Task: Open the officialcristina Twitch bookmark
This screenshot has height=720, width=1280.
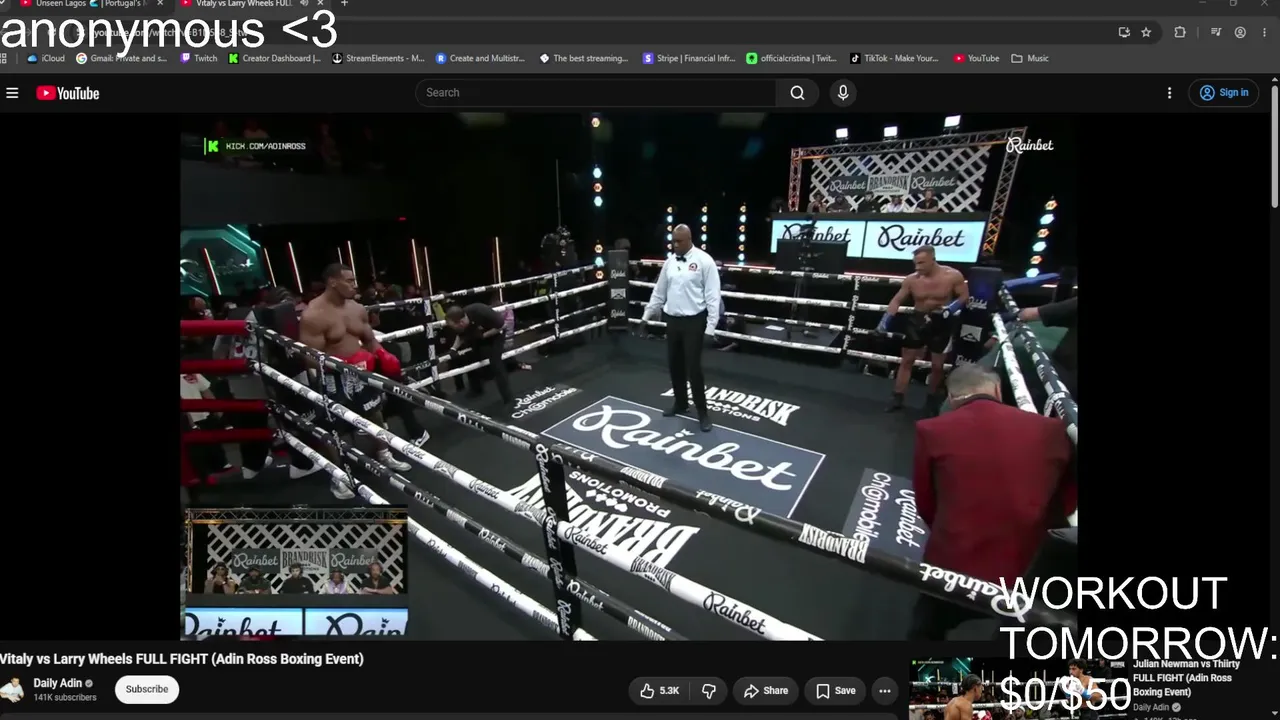Action: pyautogui.click(x=791, y=58)
